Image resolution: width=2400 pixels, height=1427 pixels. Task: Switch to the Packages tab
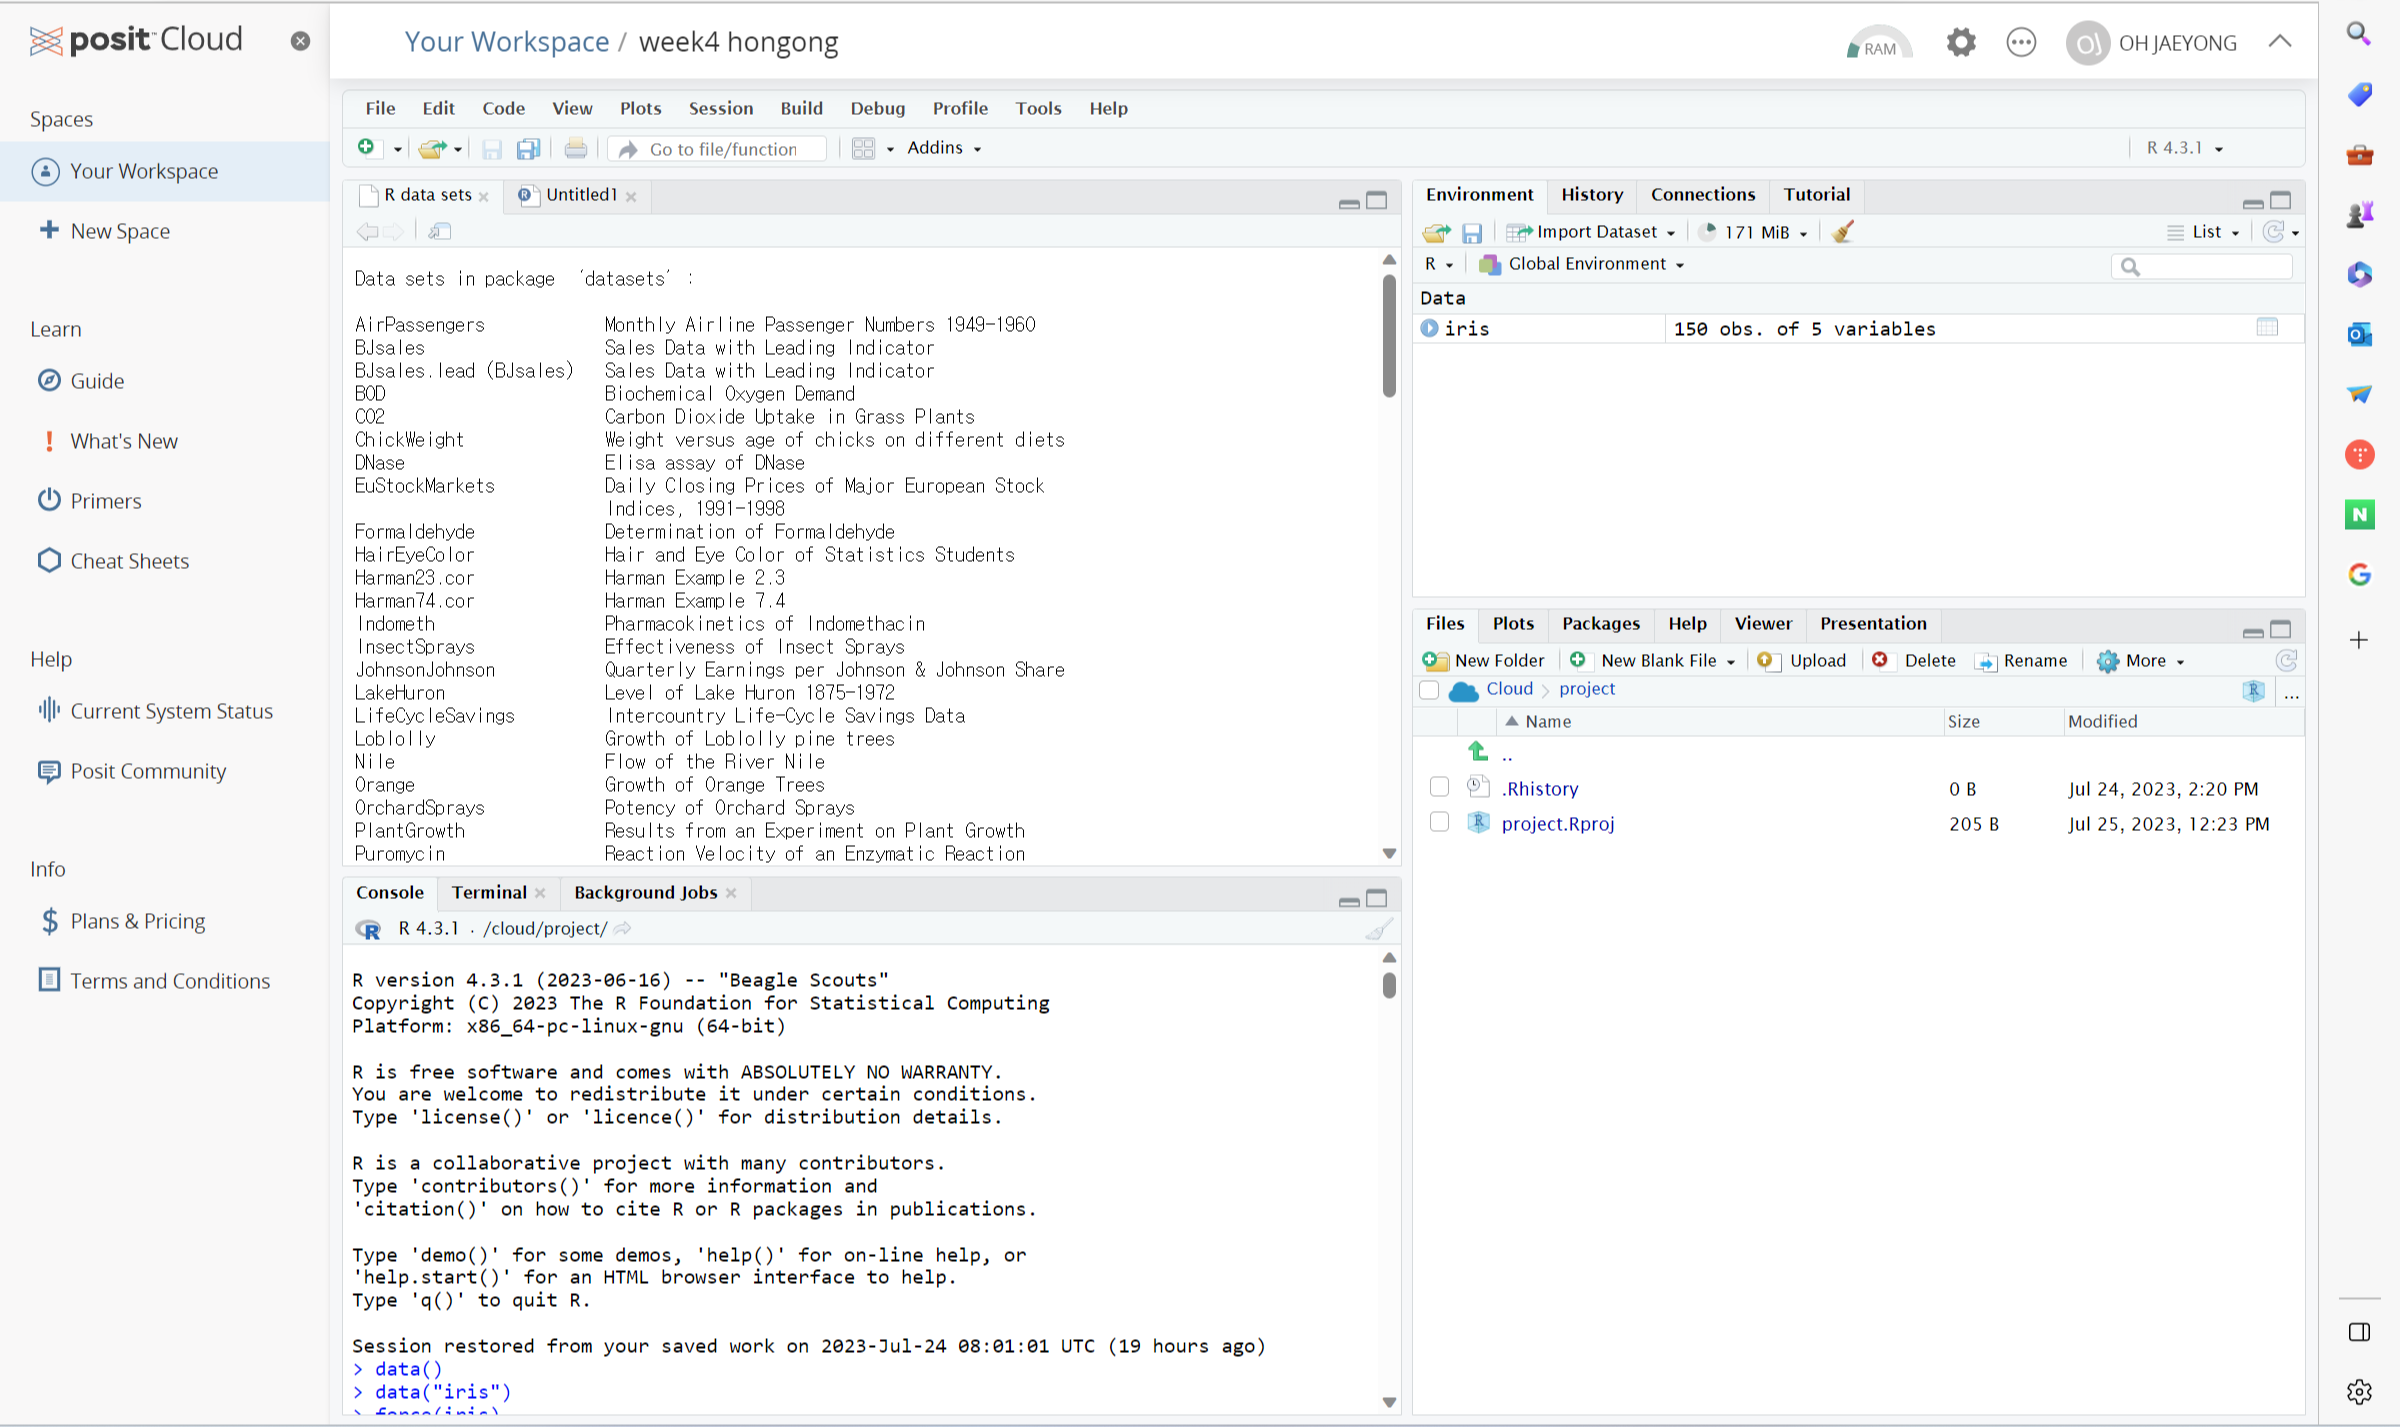1600,623
